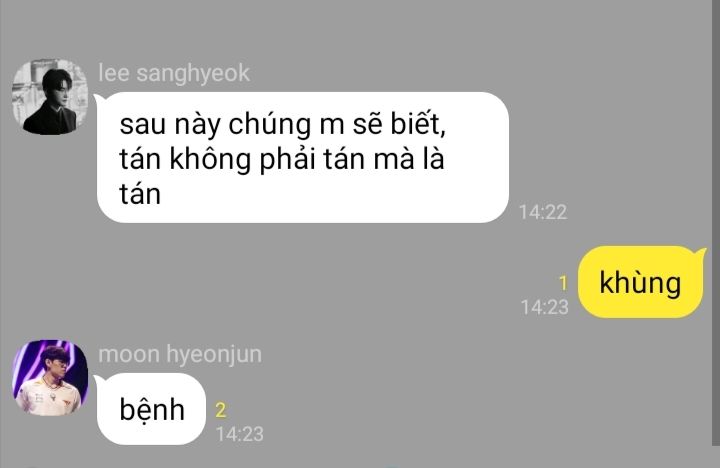This screenshot has height=468, width=720.
Task: Click the last word "tán" in the bubble
Action: tap(140, 194)
